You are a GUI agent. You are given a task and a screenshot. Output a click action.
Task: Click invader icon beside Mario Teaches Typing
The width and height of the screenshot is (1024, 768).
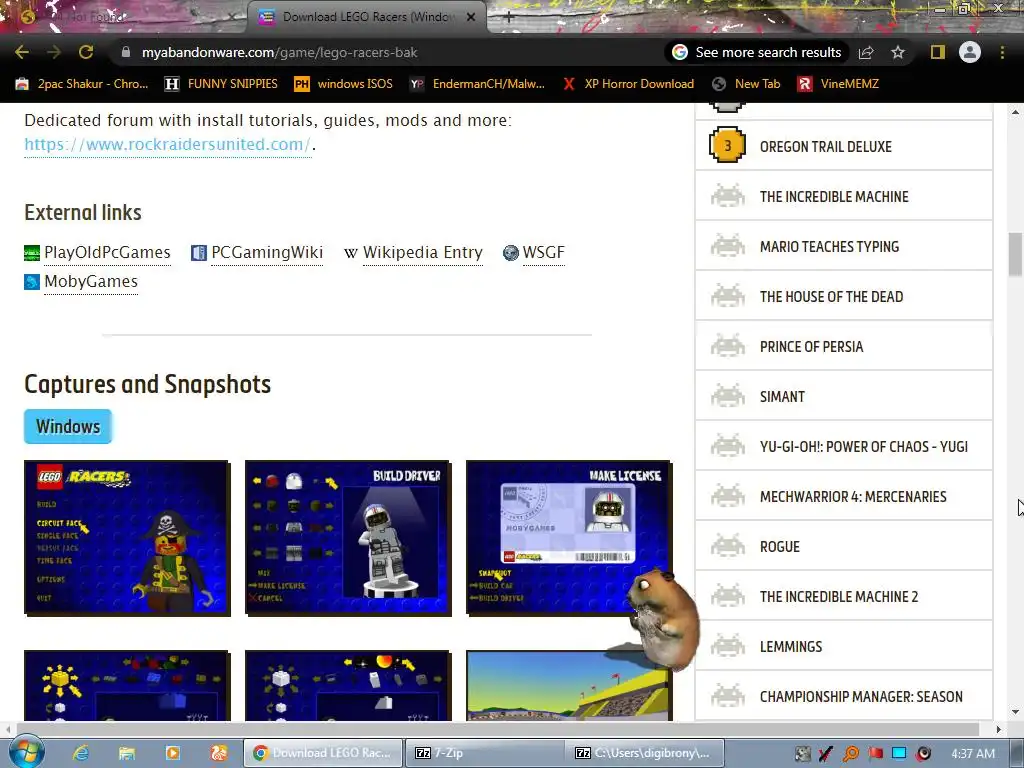pos(728,247)
